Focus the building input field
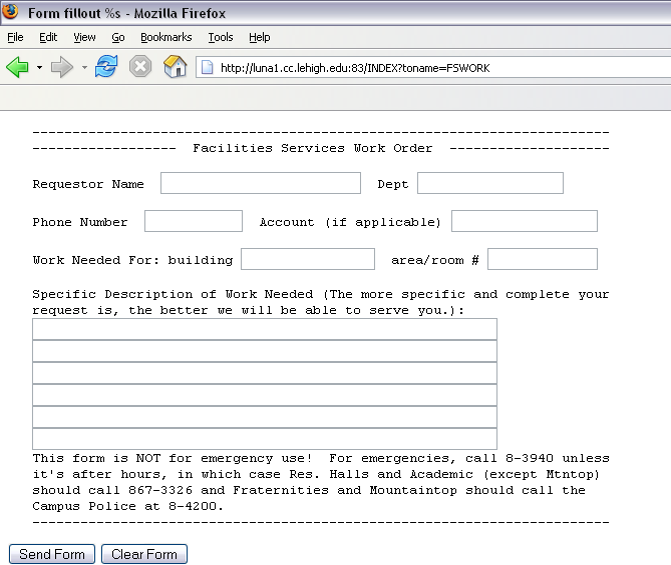671x565 pixels. pyautogui.click(x=308, y=259)
